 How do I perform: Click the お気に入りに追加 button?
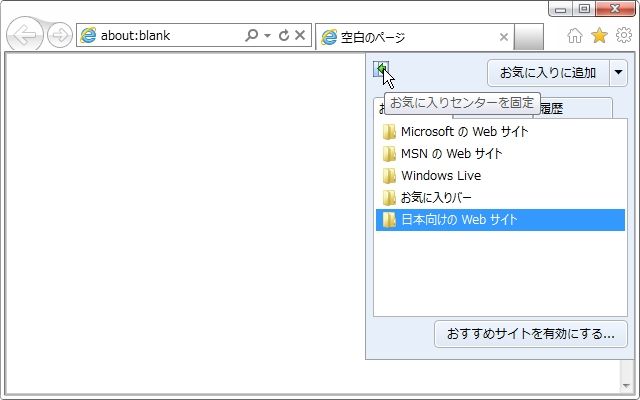[548, 73]
